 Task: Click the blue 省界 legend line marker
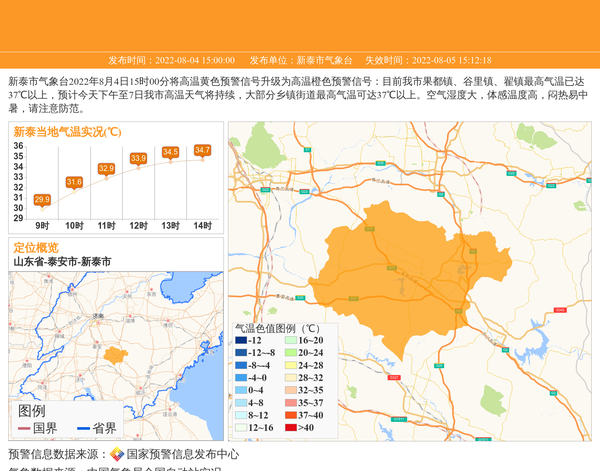(83, 429)
